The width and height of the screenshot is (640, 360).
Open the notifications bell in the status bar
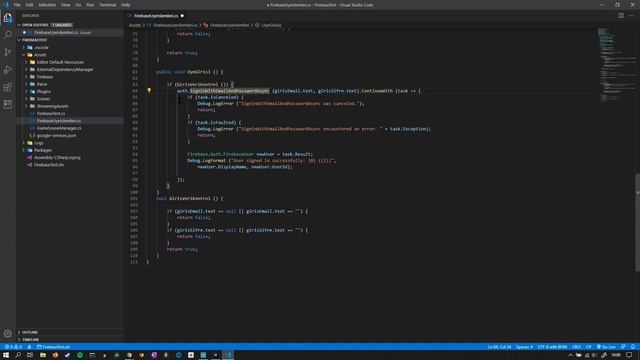coord(633,347)
